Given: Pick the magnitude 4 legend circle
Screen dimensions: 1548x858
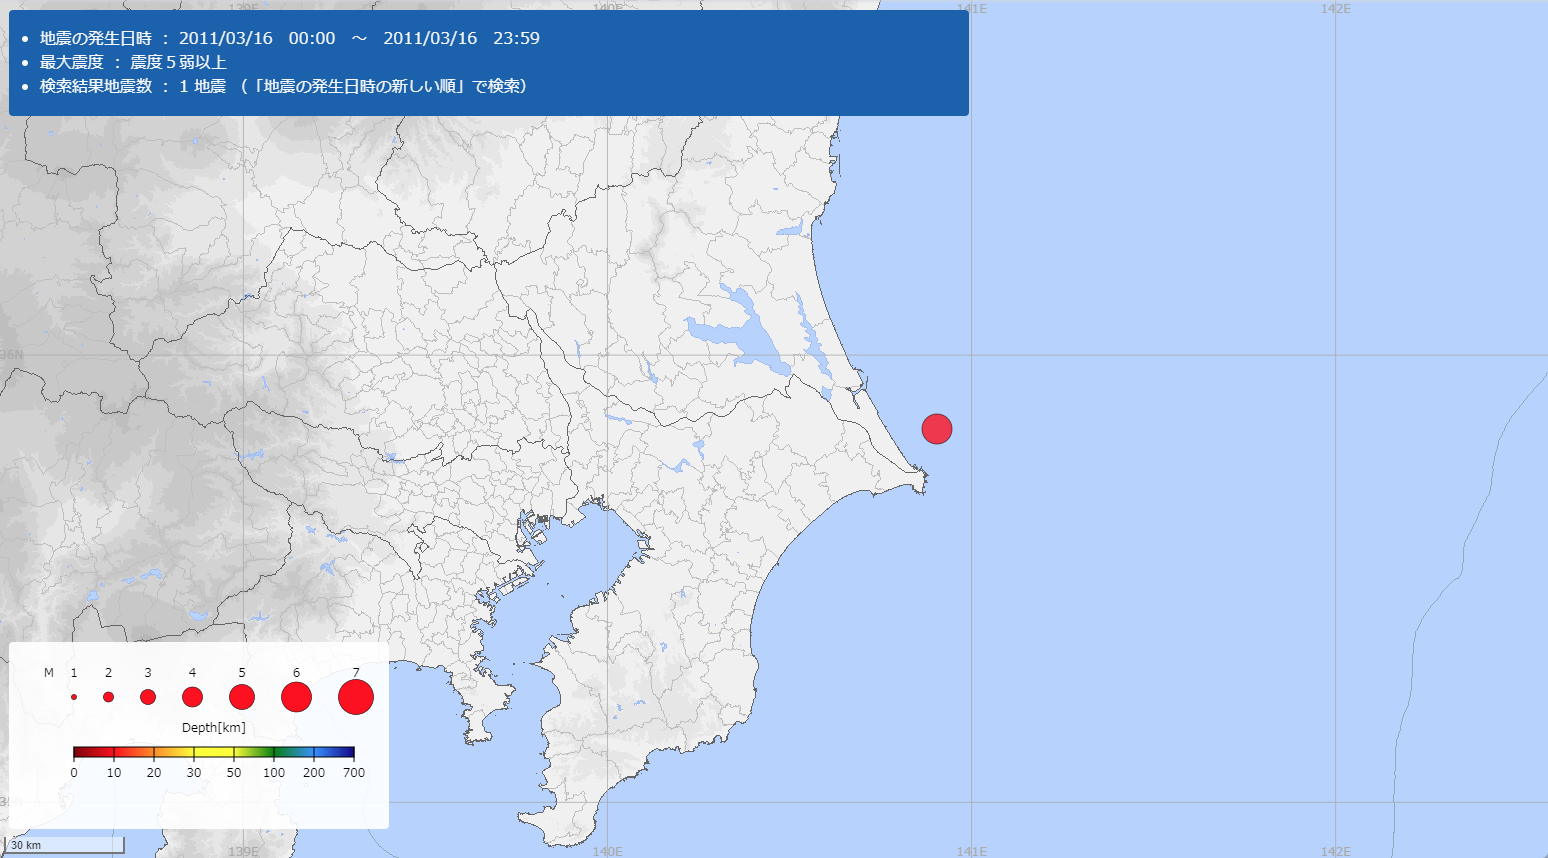Looking at the screenshot, I should coord(192,697).
